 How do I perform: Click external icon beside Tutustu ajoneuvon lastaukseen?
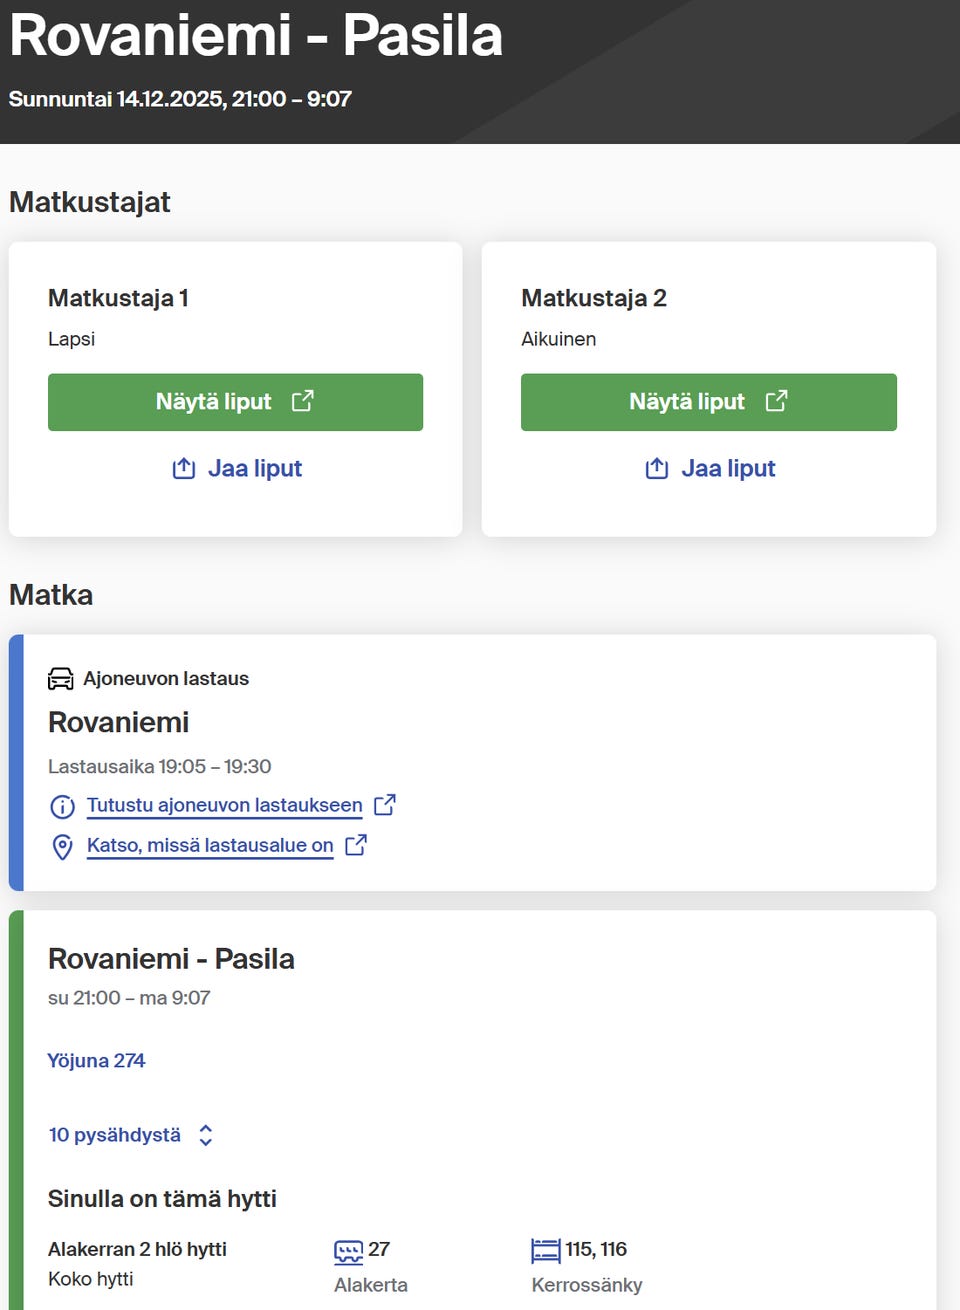[385, 804]
